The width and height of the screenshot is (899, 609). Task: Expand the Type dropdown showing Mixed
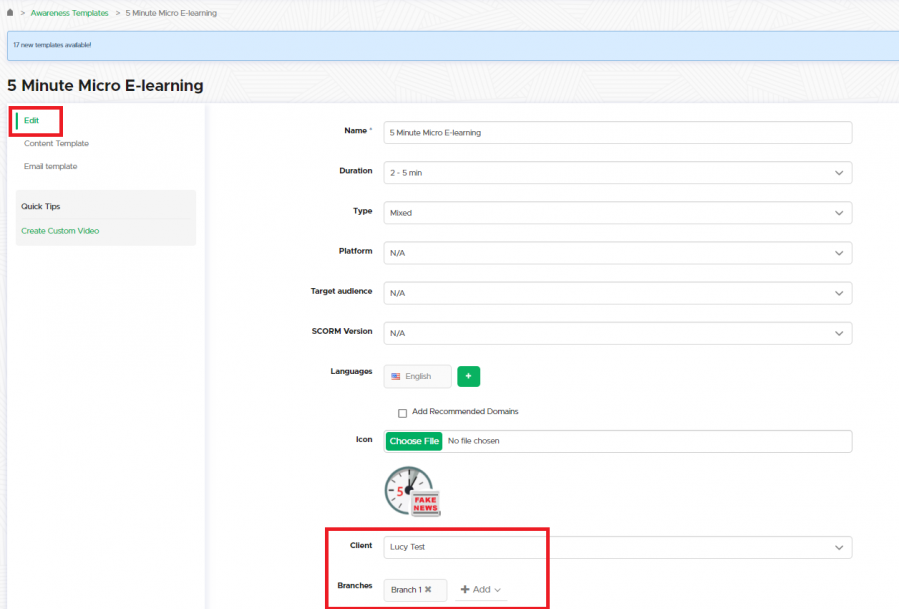pos(617,213)
